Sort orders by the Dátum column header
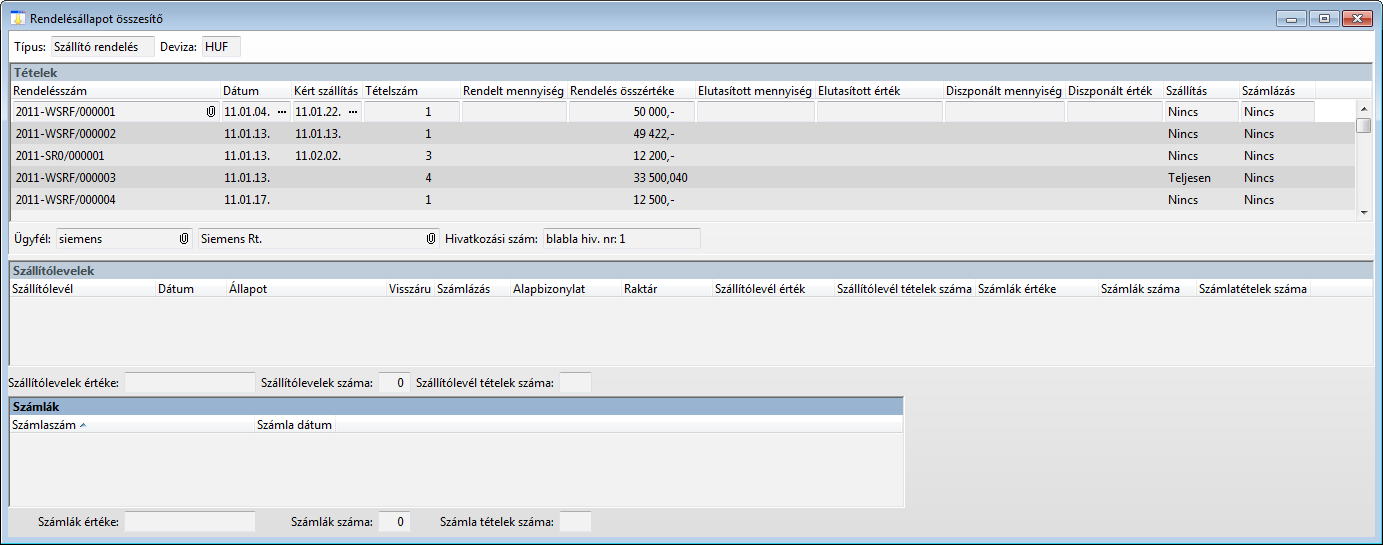Screen dimensions: 1383x545 pos(256,91)
